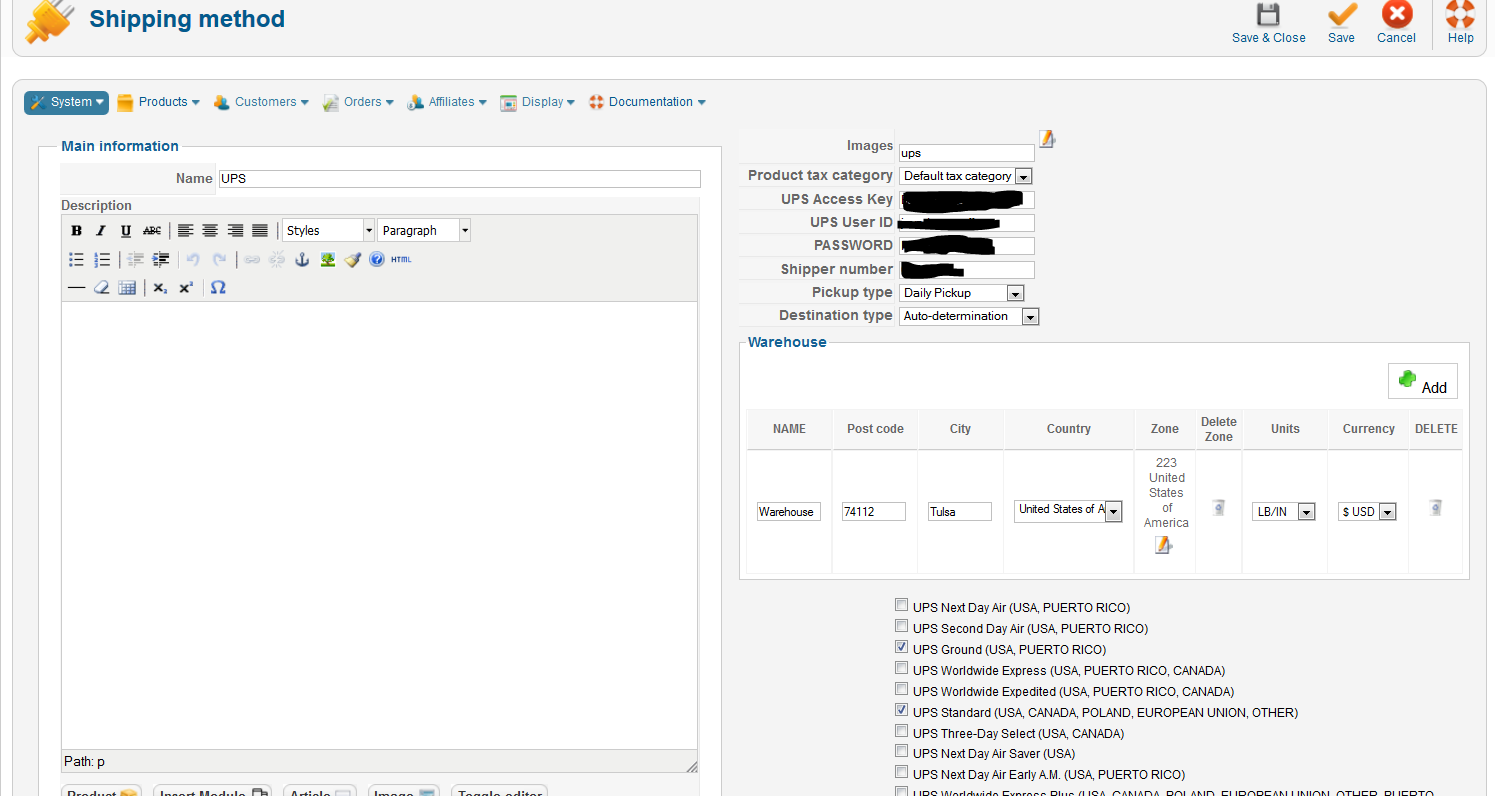The height and width of the screenshot is (796, 1495).
Task: Check UPS Worldwide Express (USA, PUERTO RICO, CANADA)
Action: point(902,668)
